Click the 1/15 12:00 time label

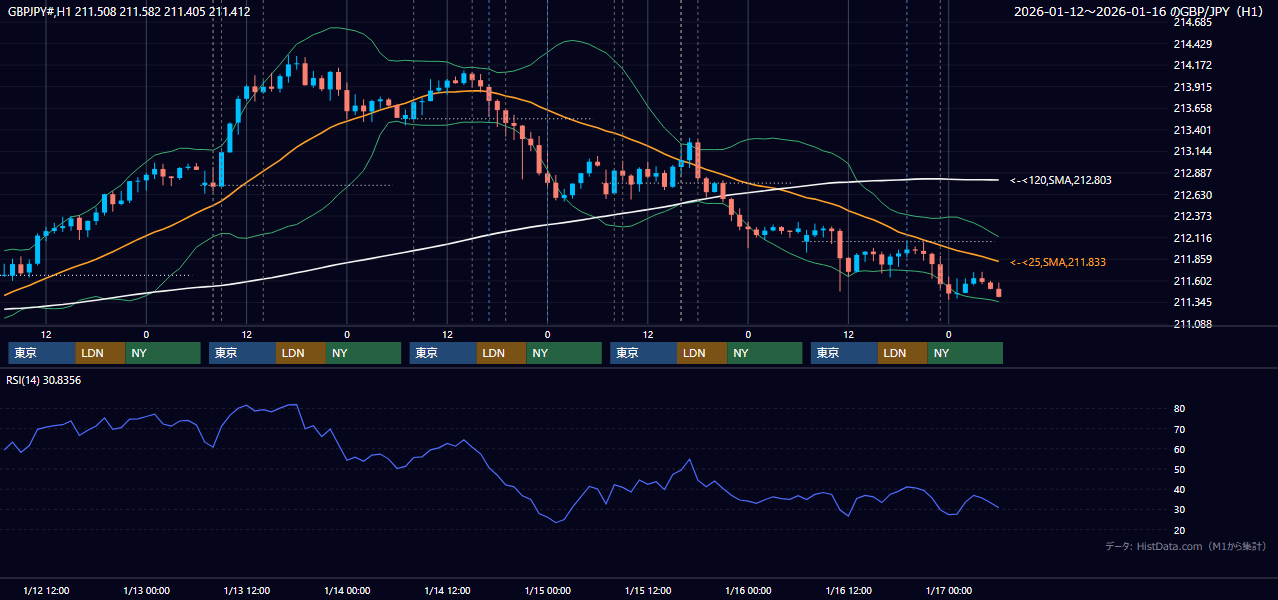648,591
